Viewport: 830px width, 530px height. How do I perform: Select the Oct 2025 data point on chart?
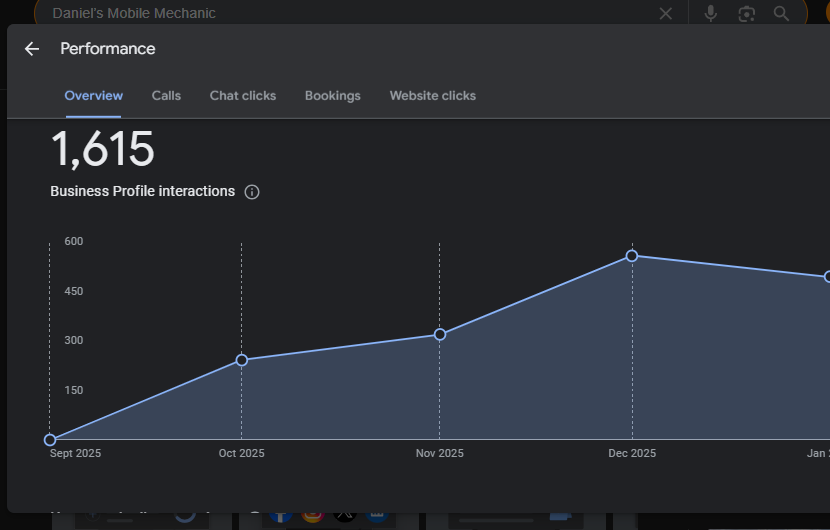click(241, 360)
